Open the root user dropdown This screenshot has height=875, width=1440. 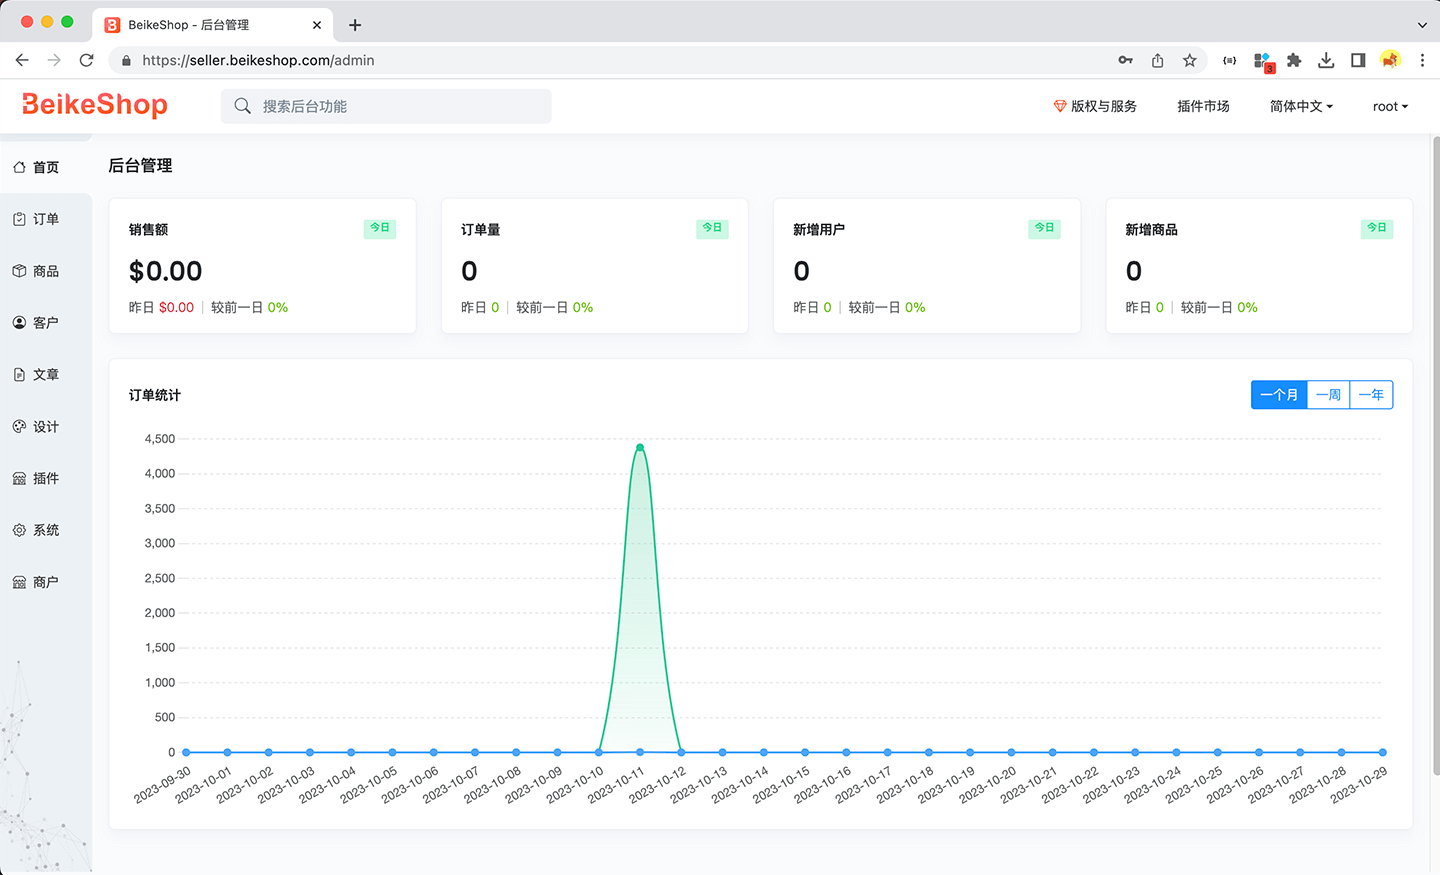coord(1390,106)
